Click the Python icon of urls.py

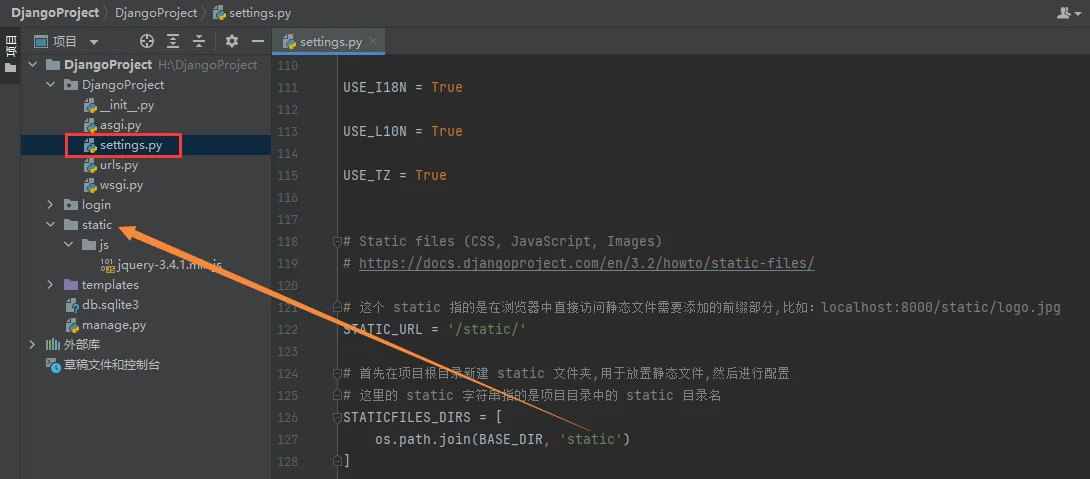[90, 165]
